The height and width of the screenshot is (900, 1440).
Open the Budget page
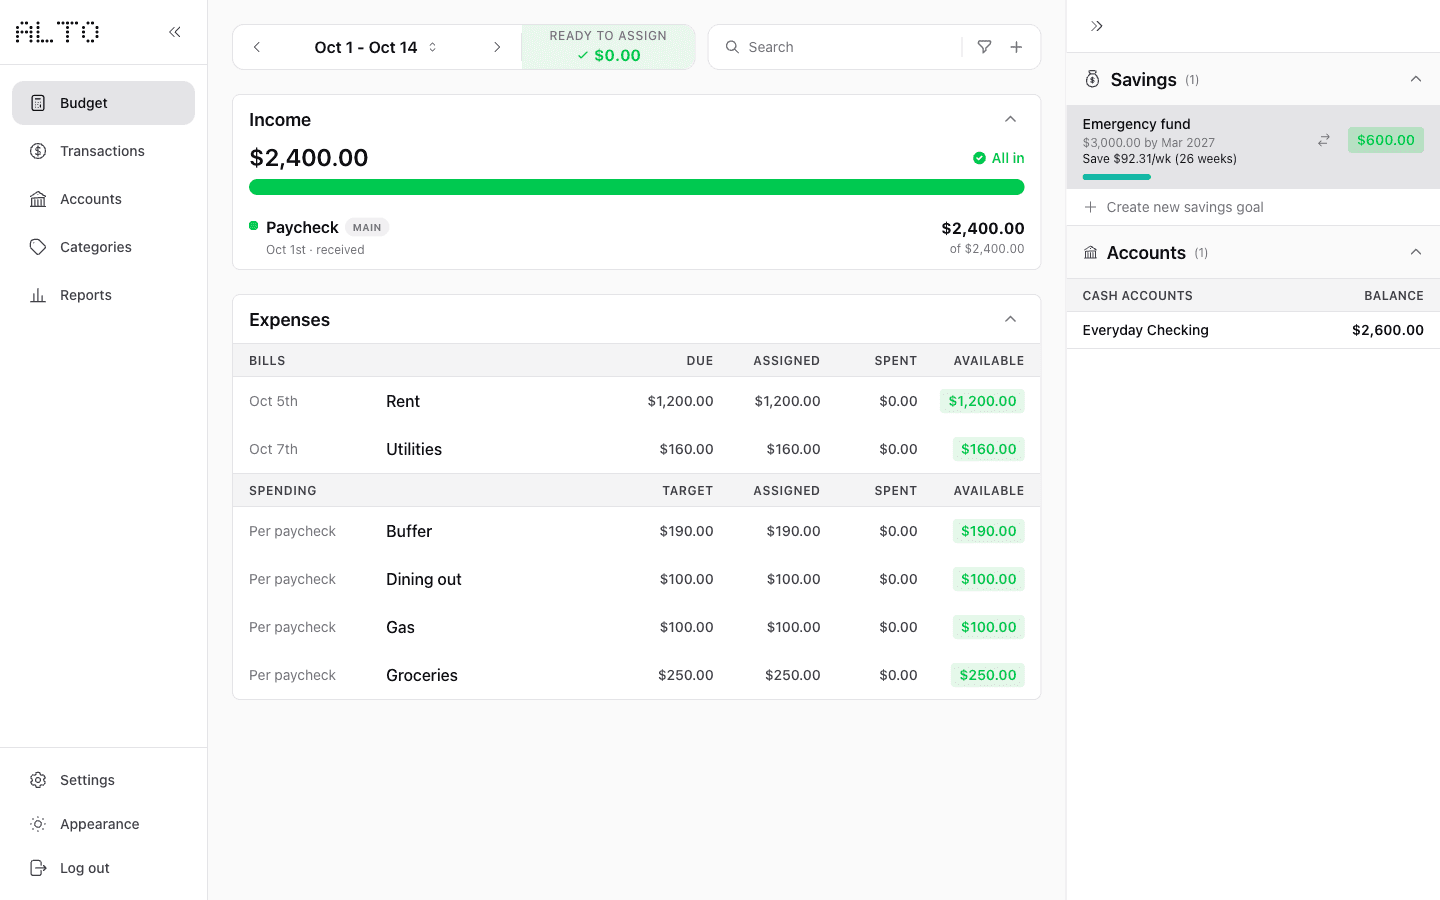tap(103, 103)
